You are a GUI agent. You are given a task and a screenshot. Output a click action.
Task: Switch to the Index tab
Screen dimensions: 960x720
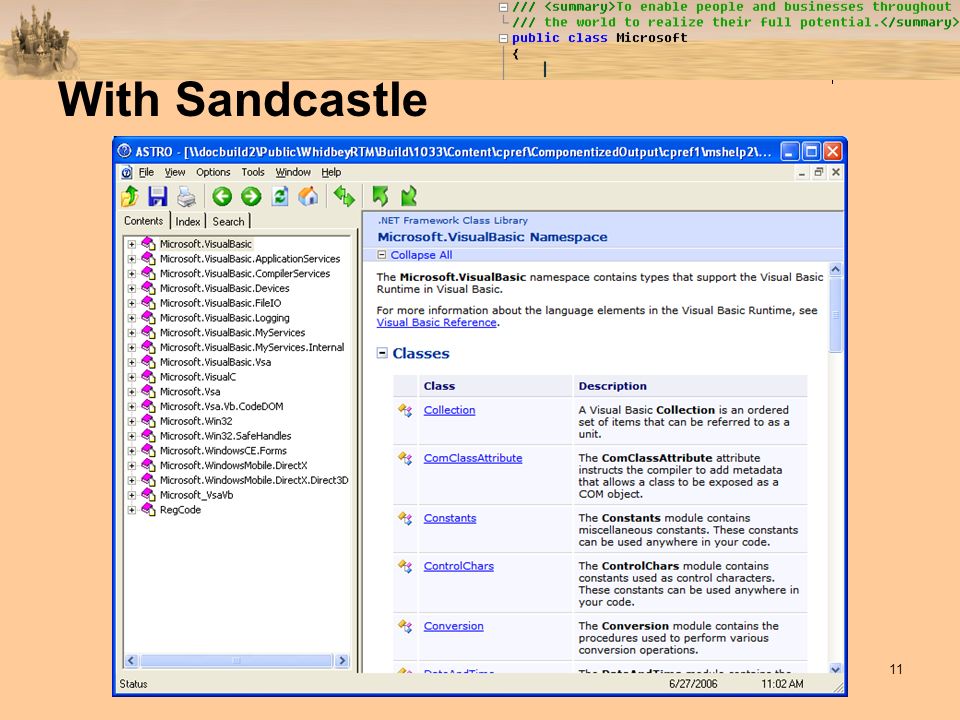coord(187,221)
